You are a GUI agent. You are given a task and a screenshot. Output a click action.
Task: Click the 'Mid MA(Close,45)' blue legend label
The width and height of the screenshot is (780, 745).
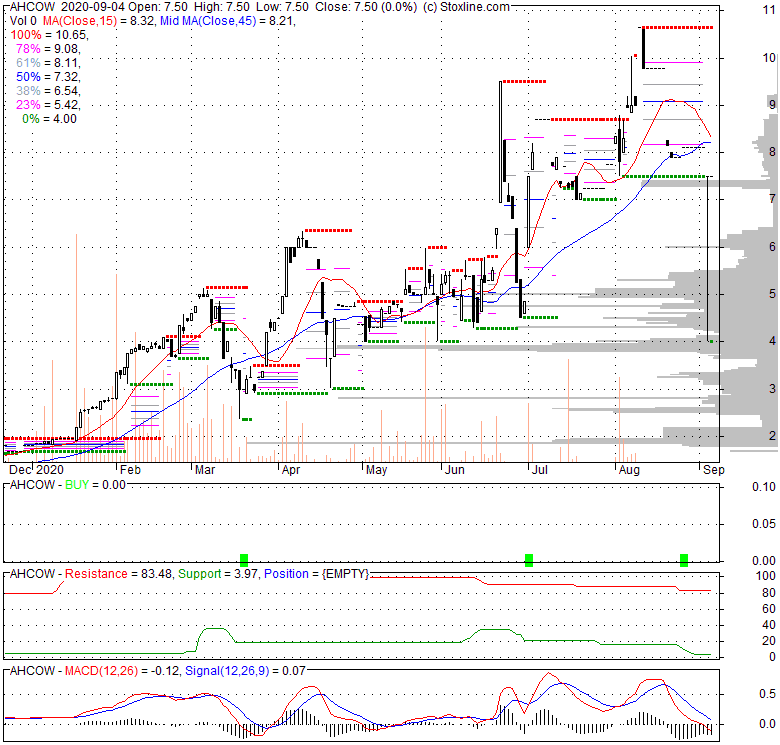[208, 21]
